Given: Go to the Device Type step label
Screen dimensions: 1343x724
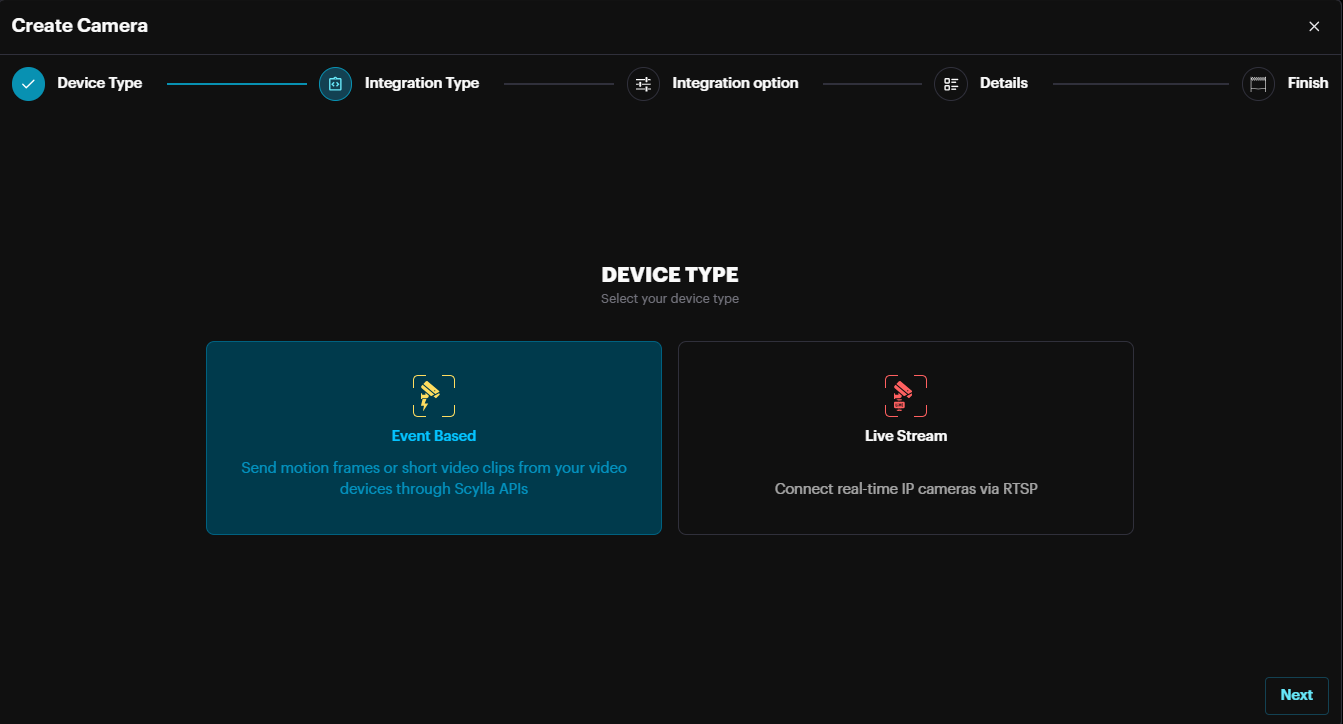Looking at the screenshot, I should click(x=99, y=83).
